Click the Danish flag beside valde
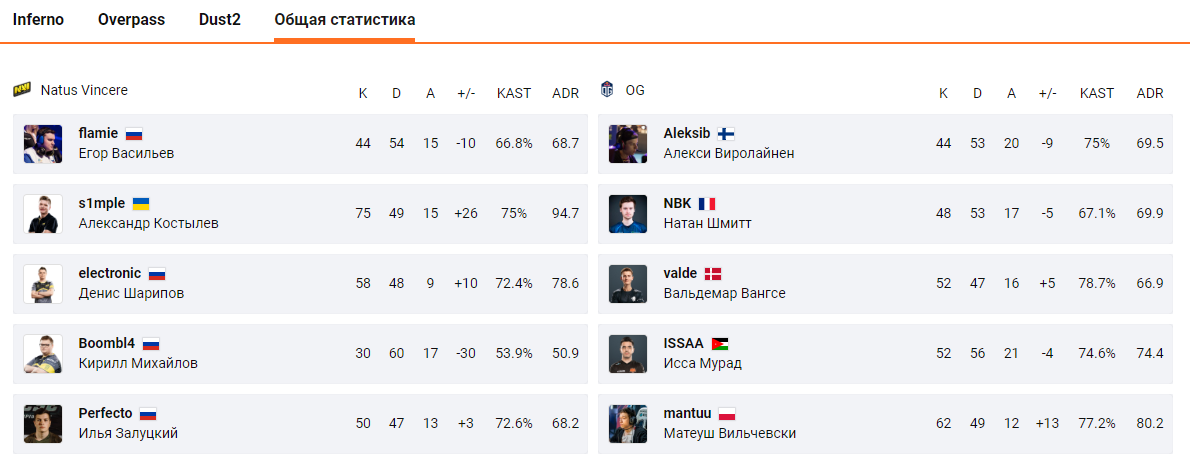The image size is (1190, 460). click(713, 273)
